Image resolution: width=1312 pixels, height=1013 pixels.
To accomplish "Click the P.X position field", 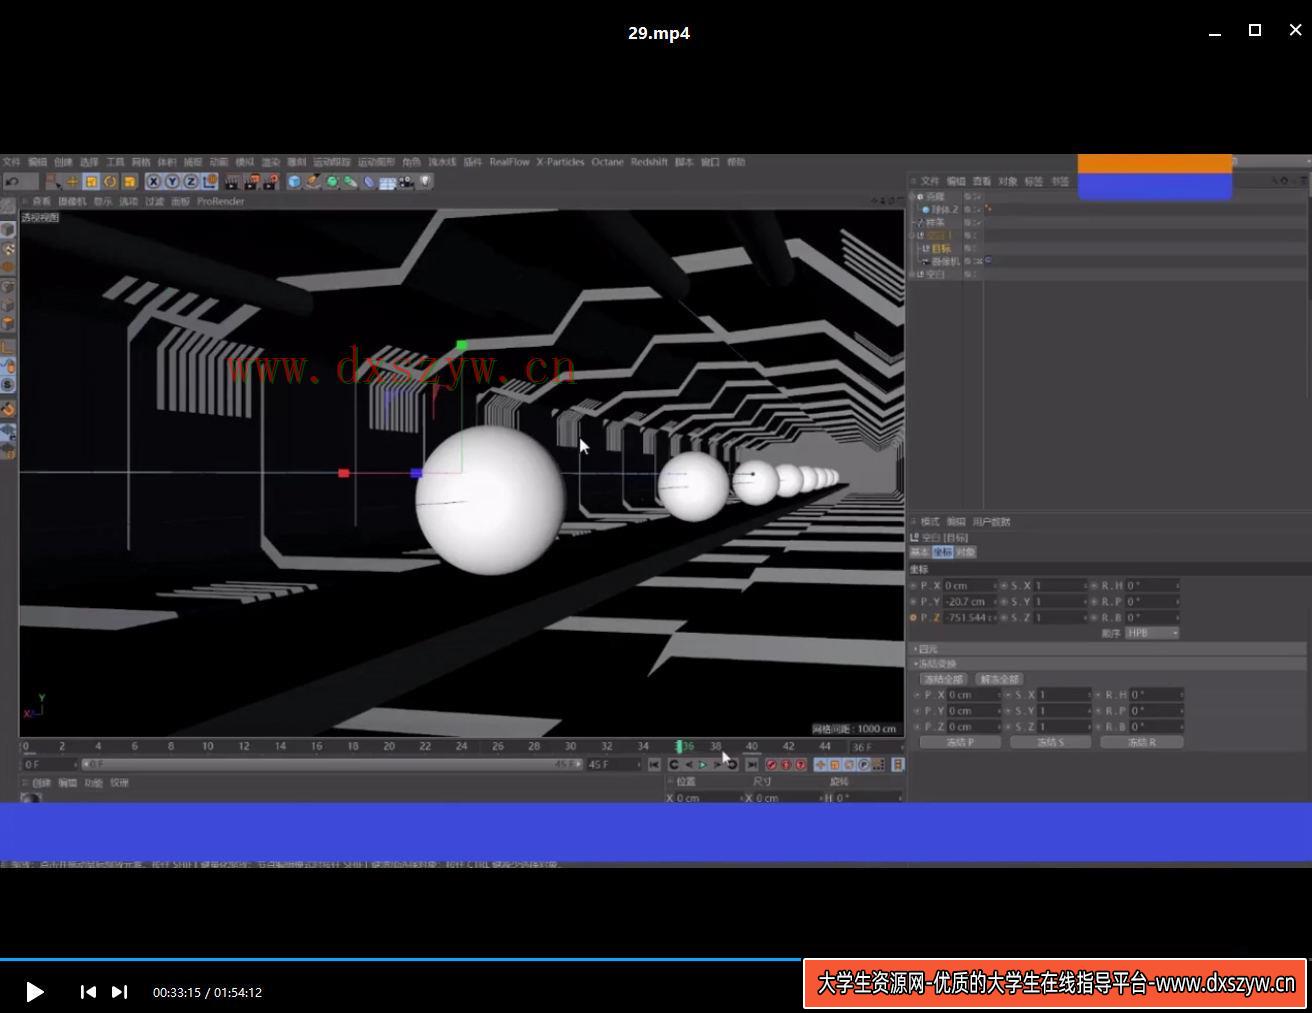I will click(x=969, y=586).
